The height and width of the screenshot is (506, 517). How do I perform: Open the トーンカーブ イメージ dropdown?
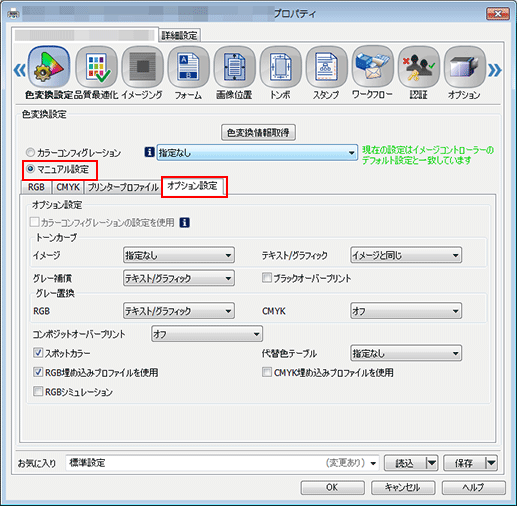click(179, 256)
